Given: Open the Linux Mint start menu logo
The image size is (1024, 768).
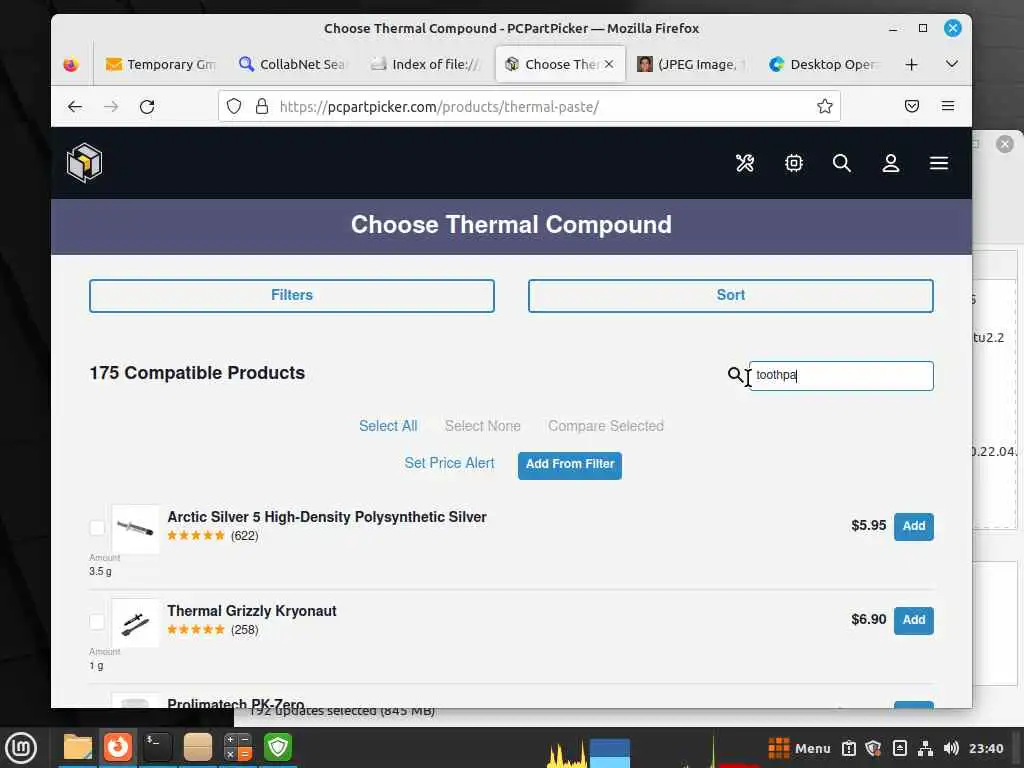Looking at the screenshot, I should 21,748.
